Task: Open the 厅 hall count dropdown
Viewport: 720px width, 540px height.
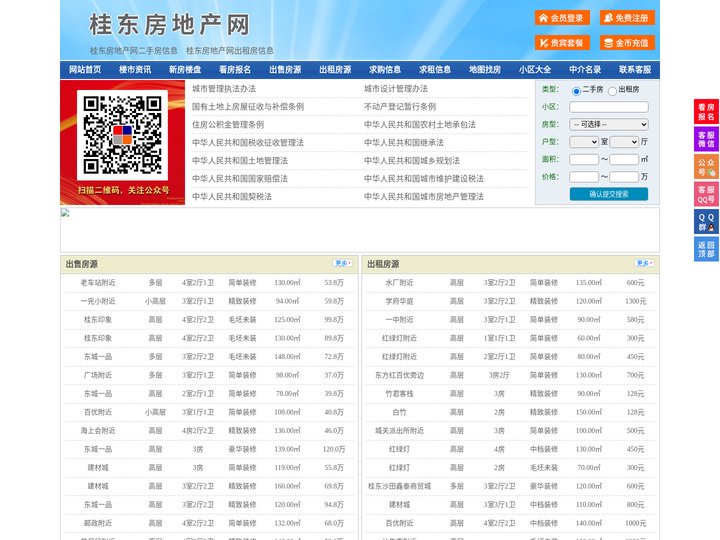Action: coord(624,142)
